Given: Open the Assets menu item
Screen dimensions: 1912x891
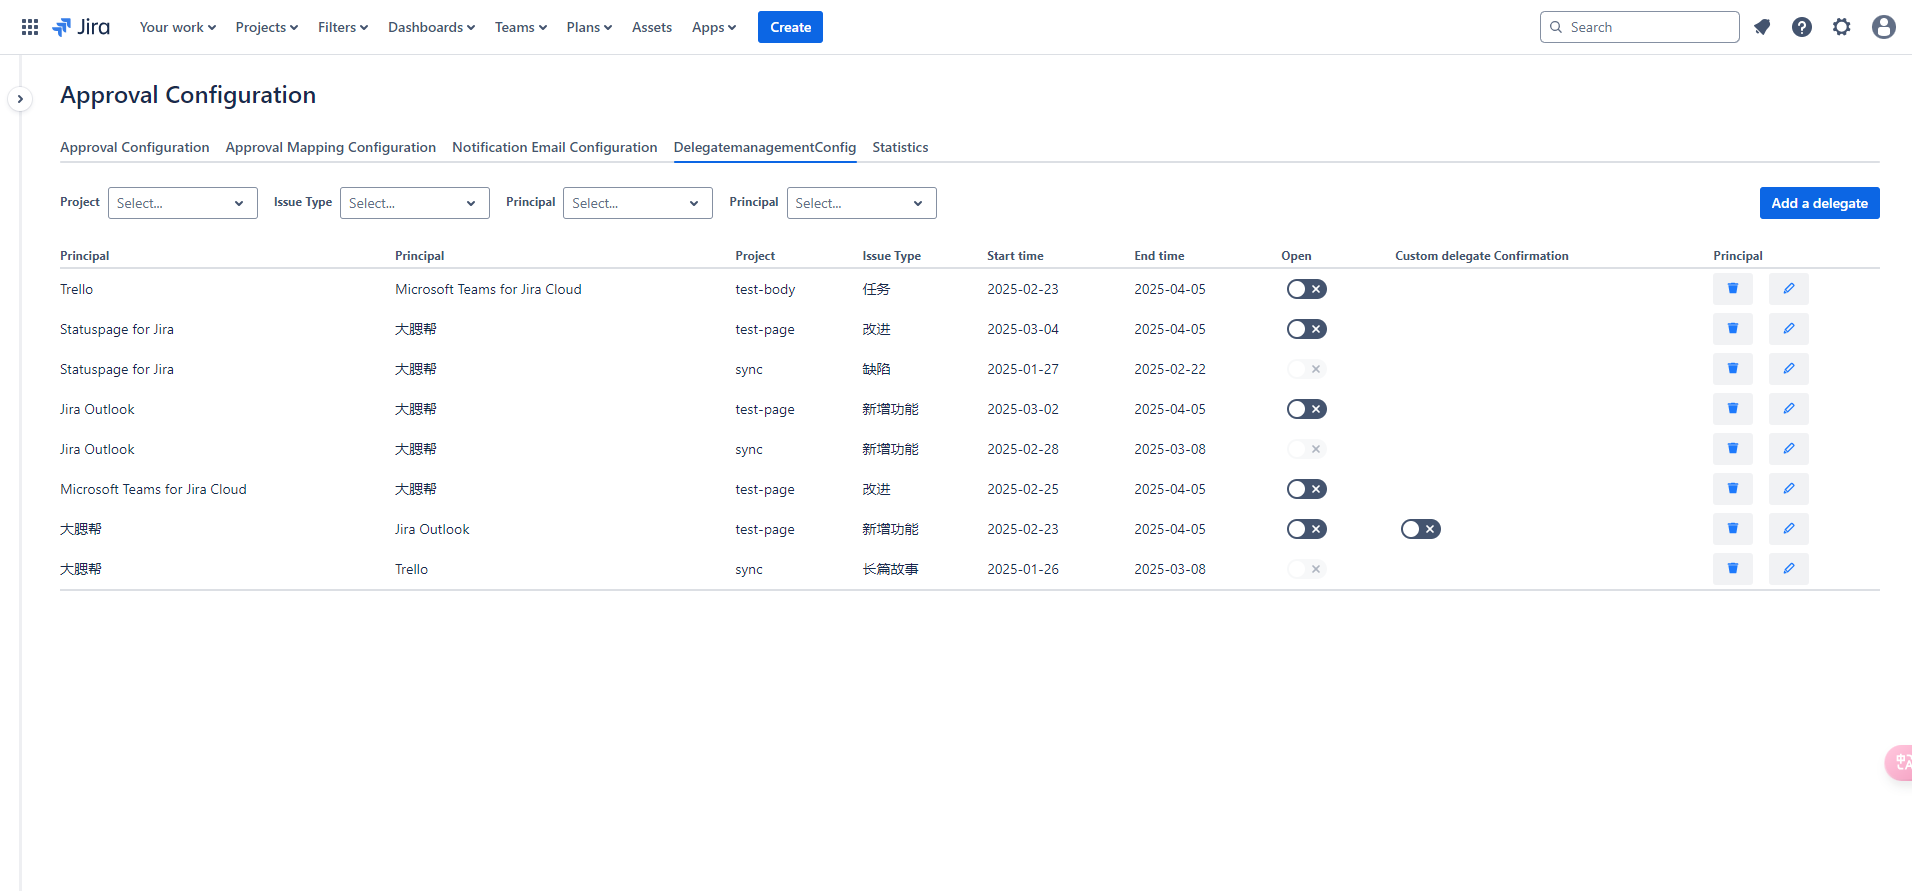Looking at the screenshot, I should pos(652,27).
